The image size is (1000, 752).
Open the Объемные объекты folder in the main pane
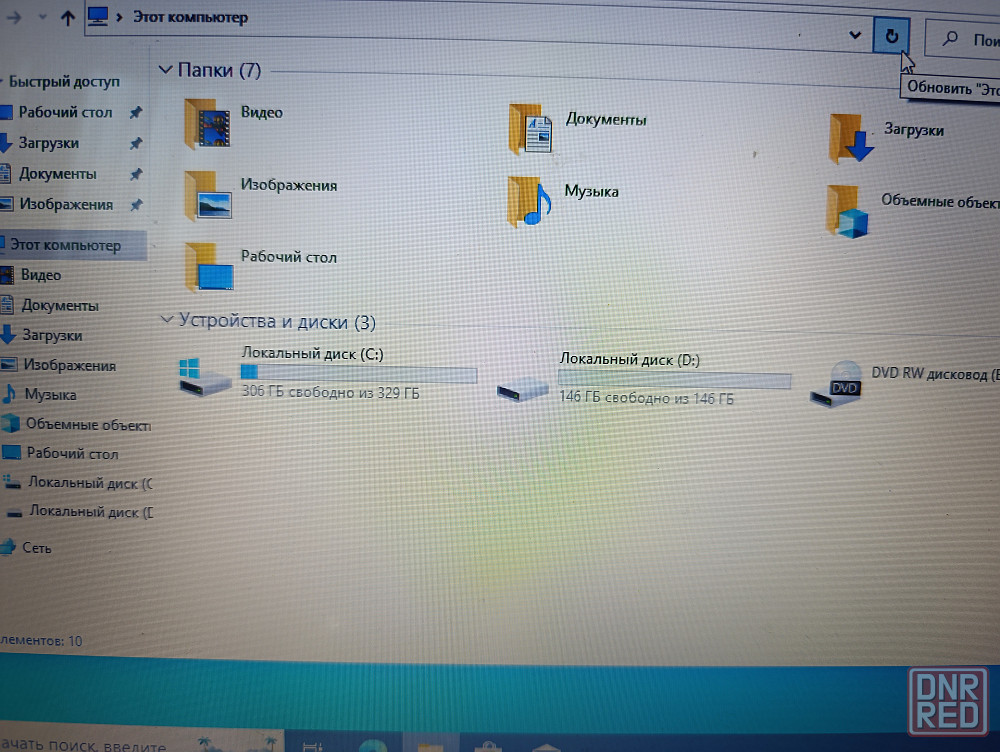[846, 211]
